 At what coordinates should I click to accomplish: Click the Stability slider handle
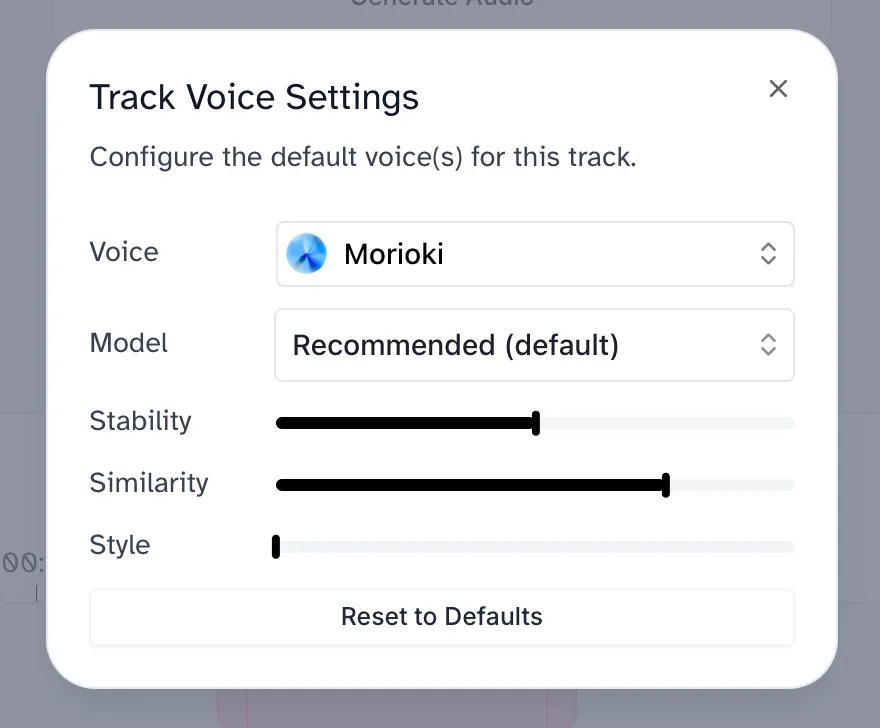coord(536,423)
